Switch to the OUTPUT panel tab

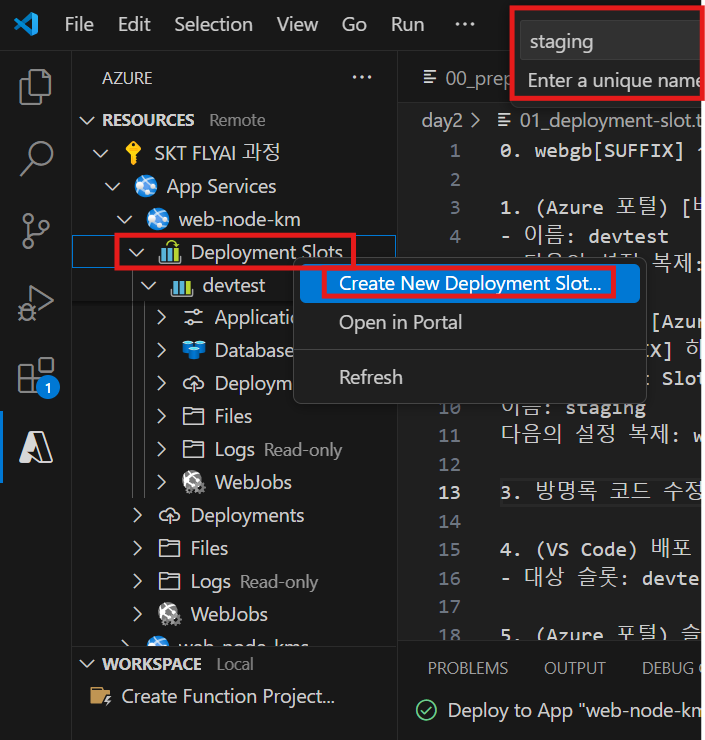(574, 668)
